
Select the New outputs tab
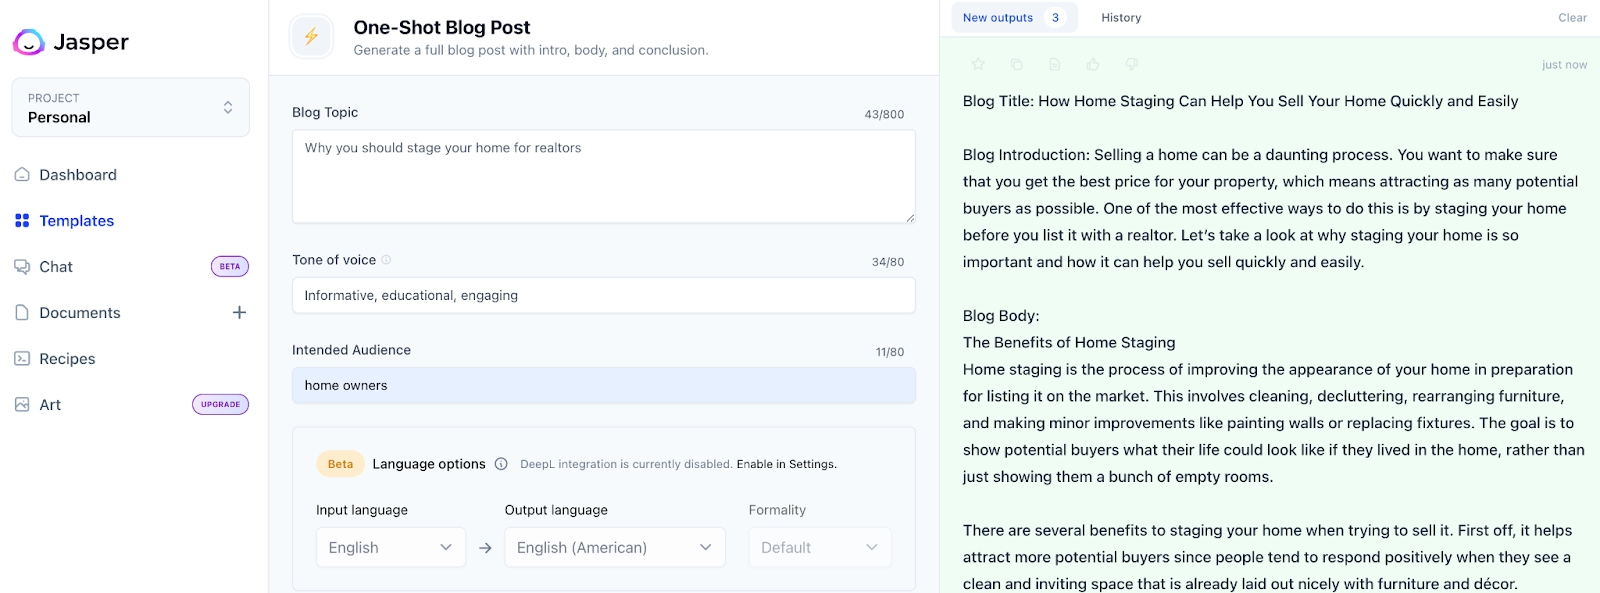1012,18
